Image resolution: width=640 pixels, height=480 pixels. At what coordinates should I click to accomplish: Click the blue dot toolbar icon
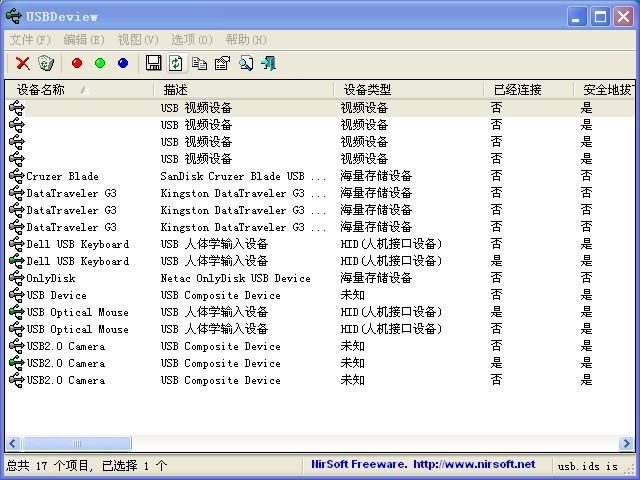123,63
